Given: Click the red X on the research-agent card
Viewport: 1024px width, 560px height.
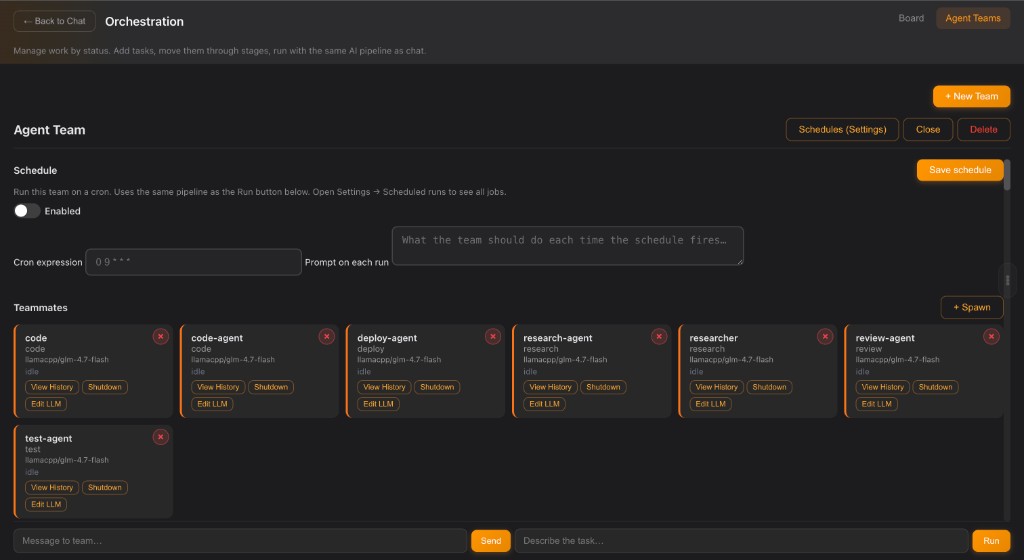Looking at the screenshot, I should pos(659,337).
